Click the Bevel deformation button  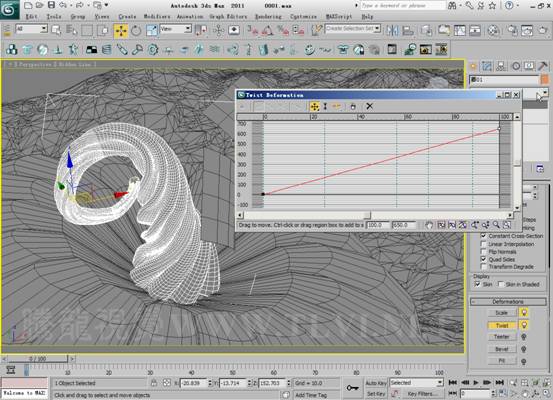[x=502, y=349]
